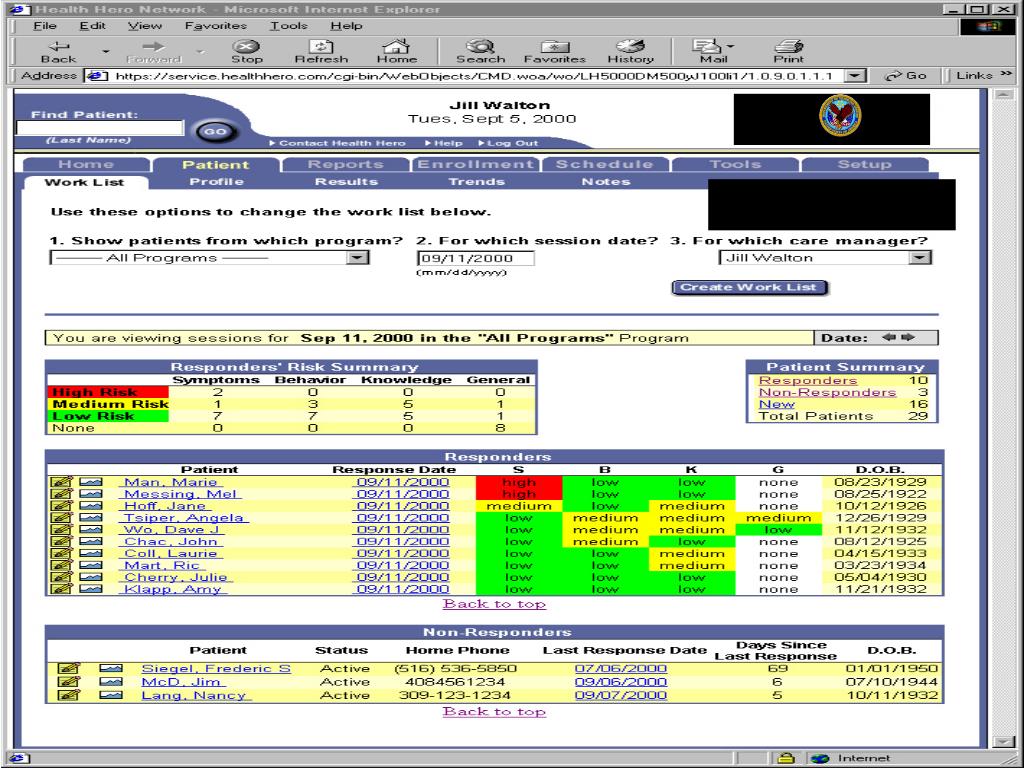Open the trend chart icon for Man, Marie
The image size is (1024, 768).
(x=91, y=483)
